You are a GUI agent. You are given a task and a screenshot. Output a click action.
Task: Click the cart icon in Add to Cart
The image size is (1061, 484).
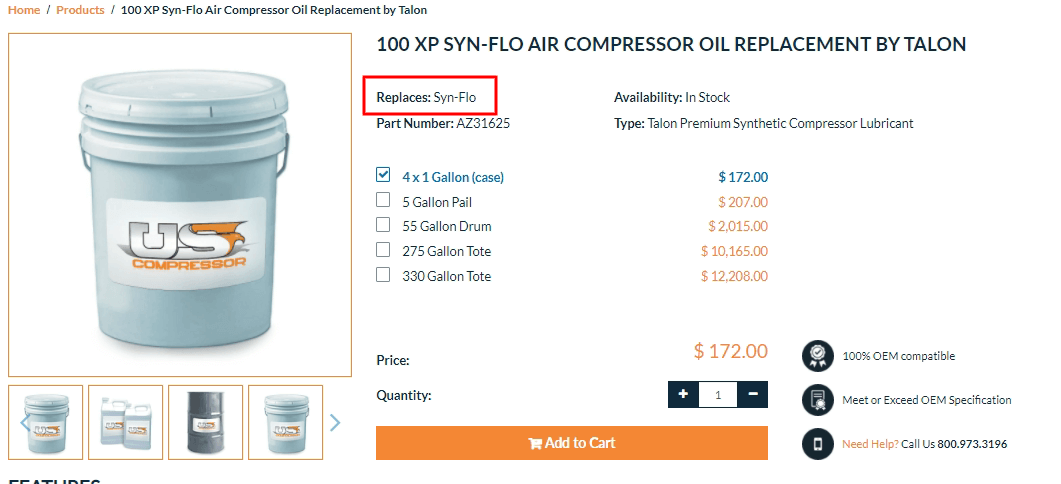[535, 444]
